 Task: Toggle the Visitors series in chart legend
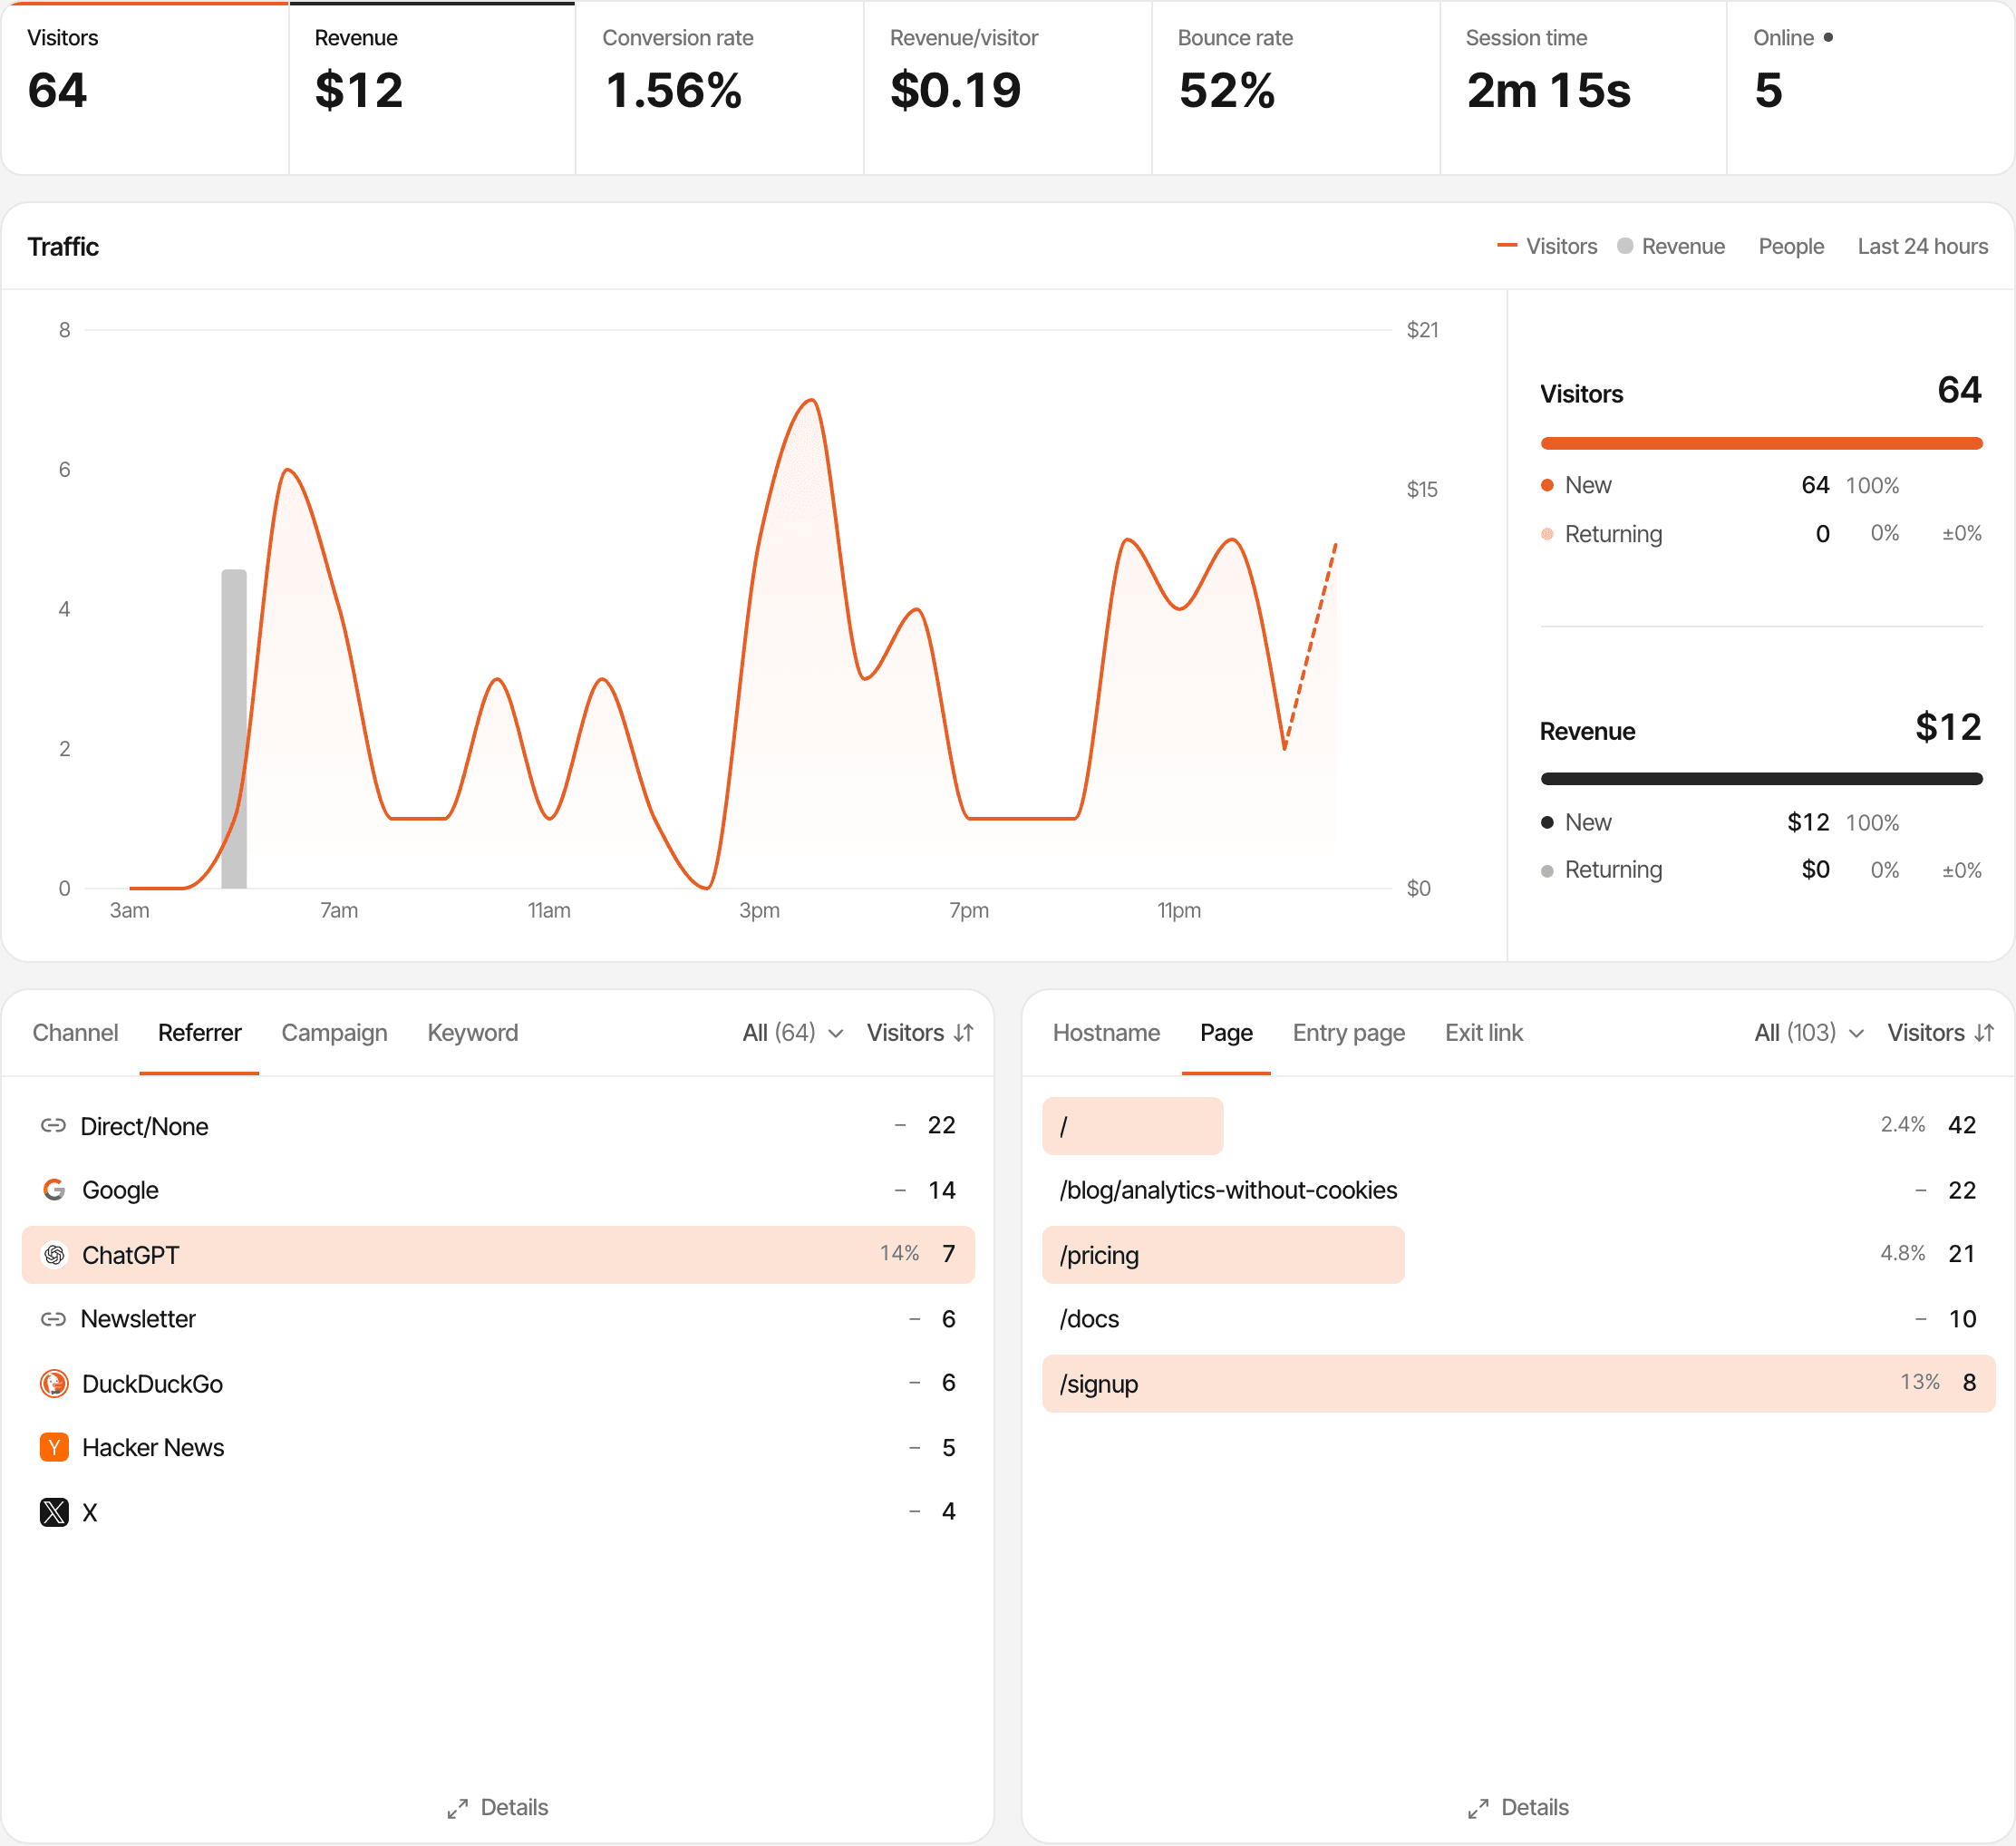coord(1547,246)
